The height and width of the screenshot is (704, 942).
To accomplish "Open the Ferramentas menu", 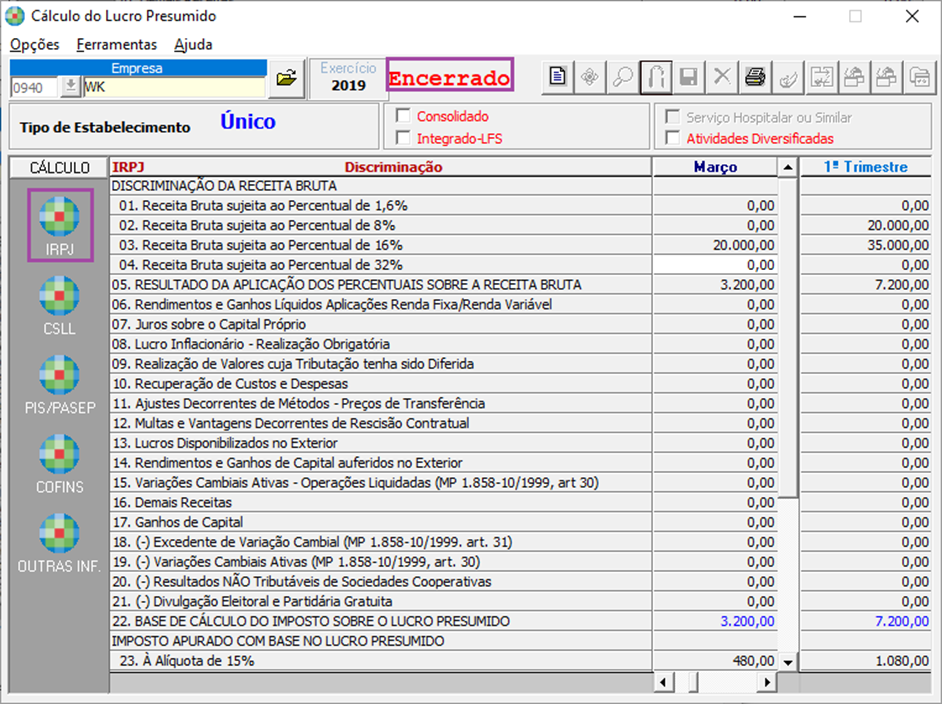I will coord(117,44).
